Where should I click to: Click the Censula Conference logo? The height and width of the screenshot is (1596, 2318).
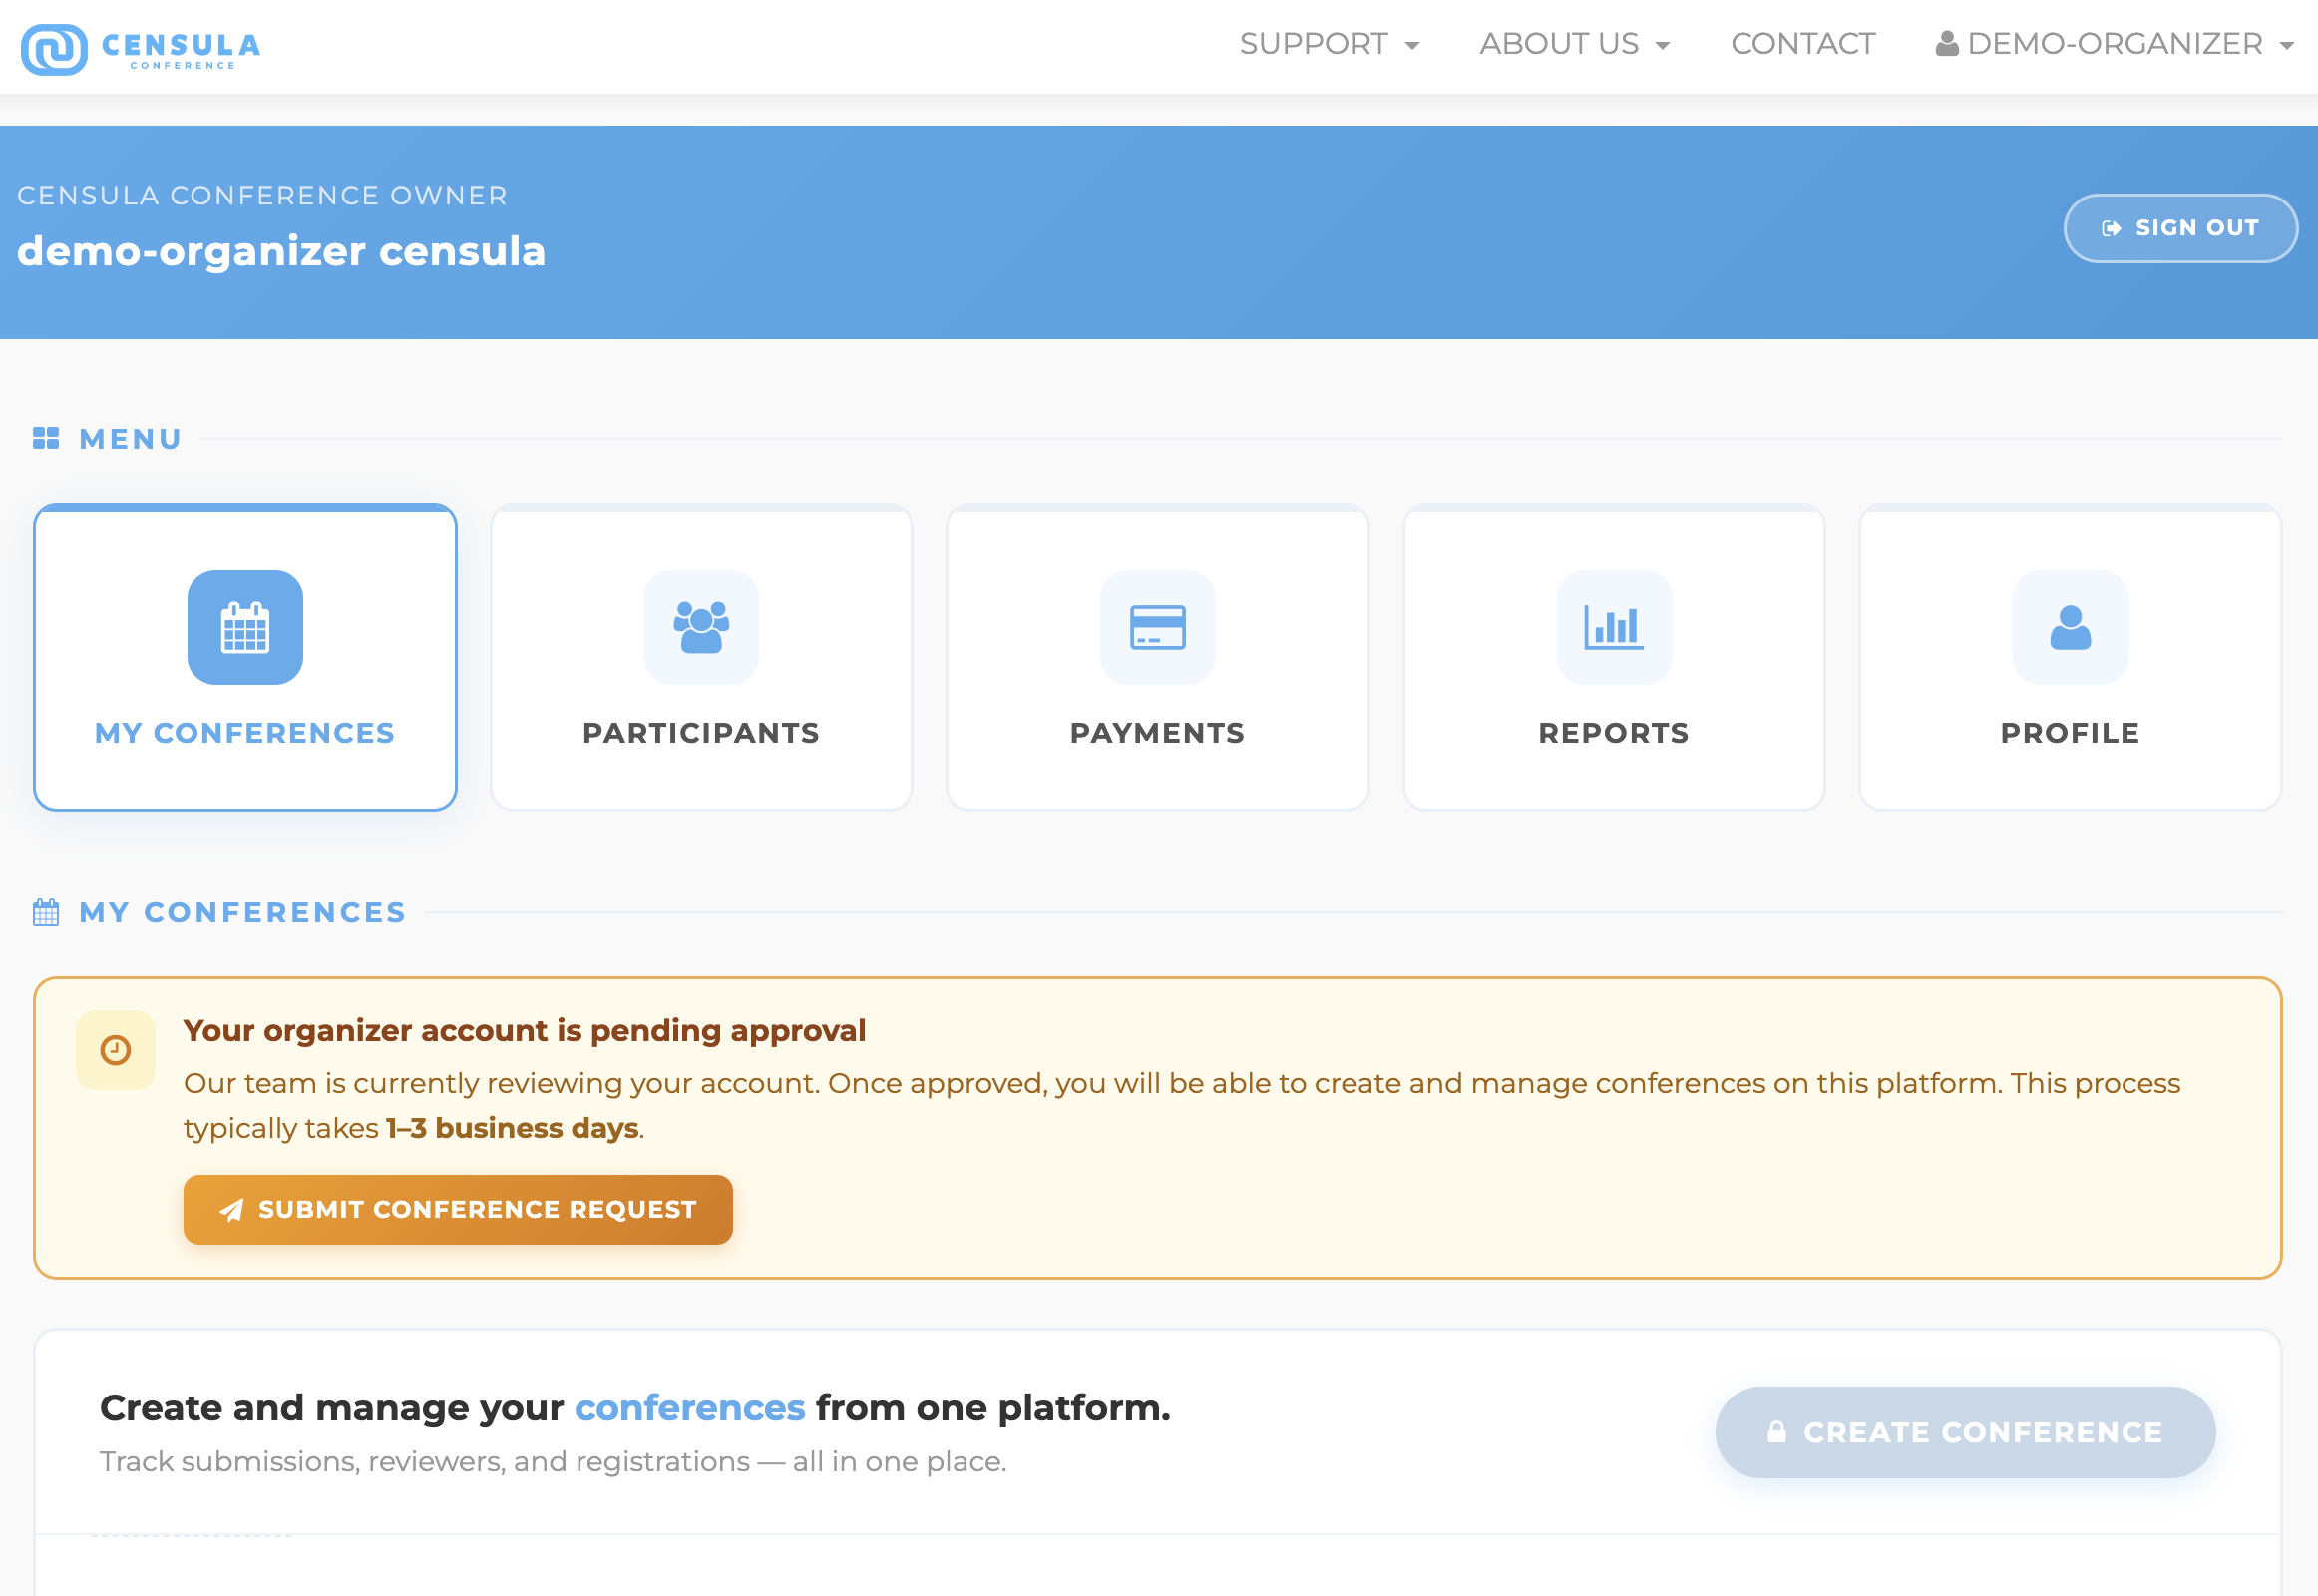point(141,48)
